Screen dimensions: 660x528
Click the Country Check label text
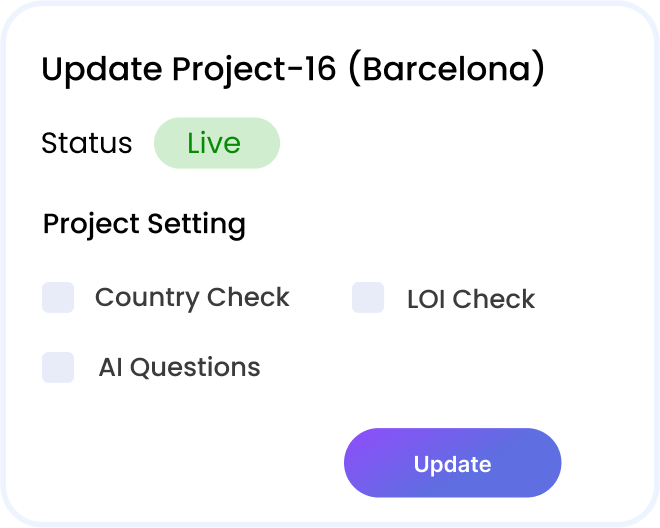pyautogui.click(x=192, y=298)
